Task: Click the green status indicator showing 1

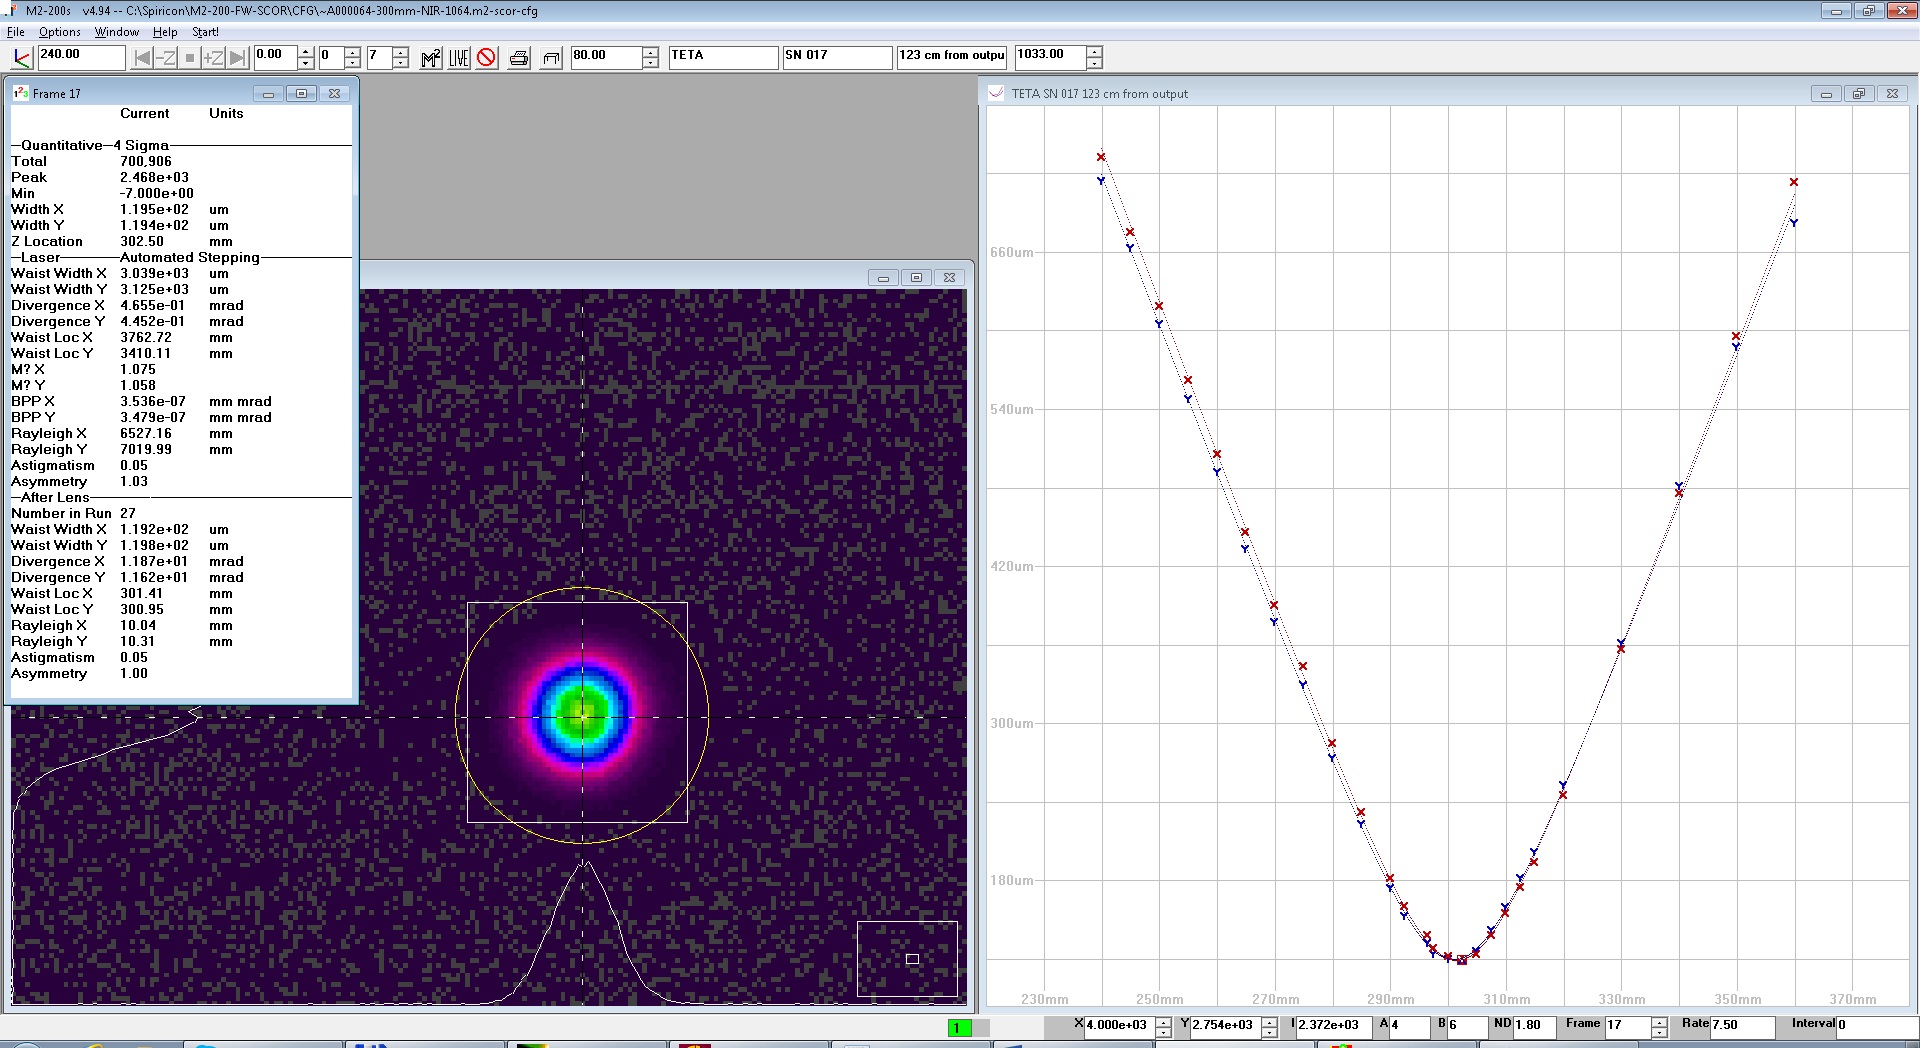Action: pyautogui.click(x=959, y=1028)
